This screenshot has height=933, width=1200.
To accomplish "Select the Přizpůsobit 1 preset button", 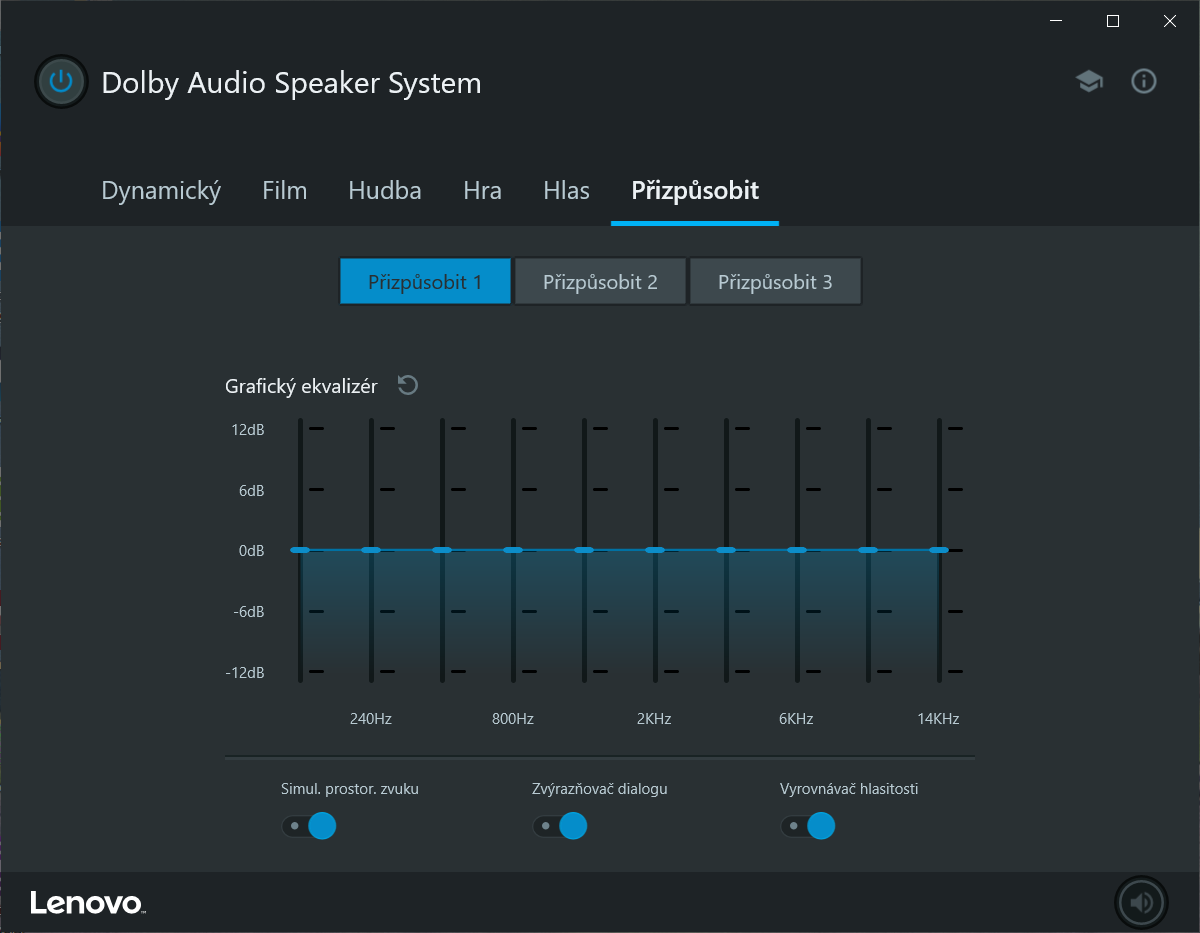I will tap(425, 282).
